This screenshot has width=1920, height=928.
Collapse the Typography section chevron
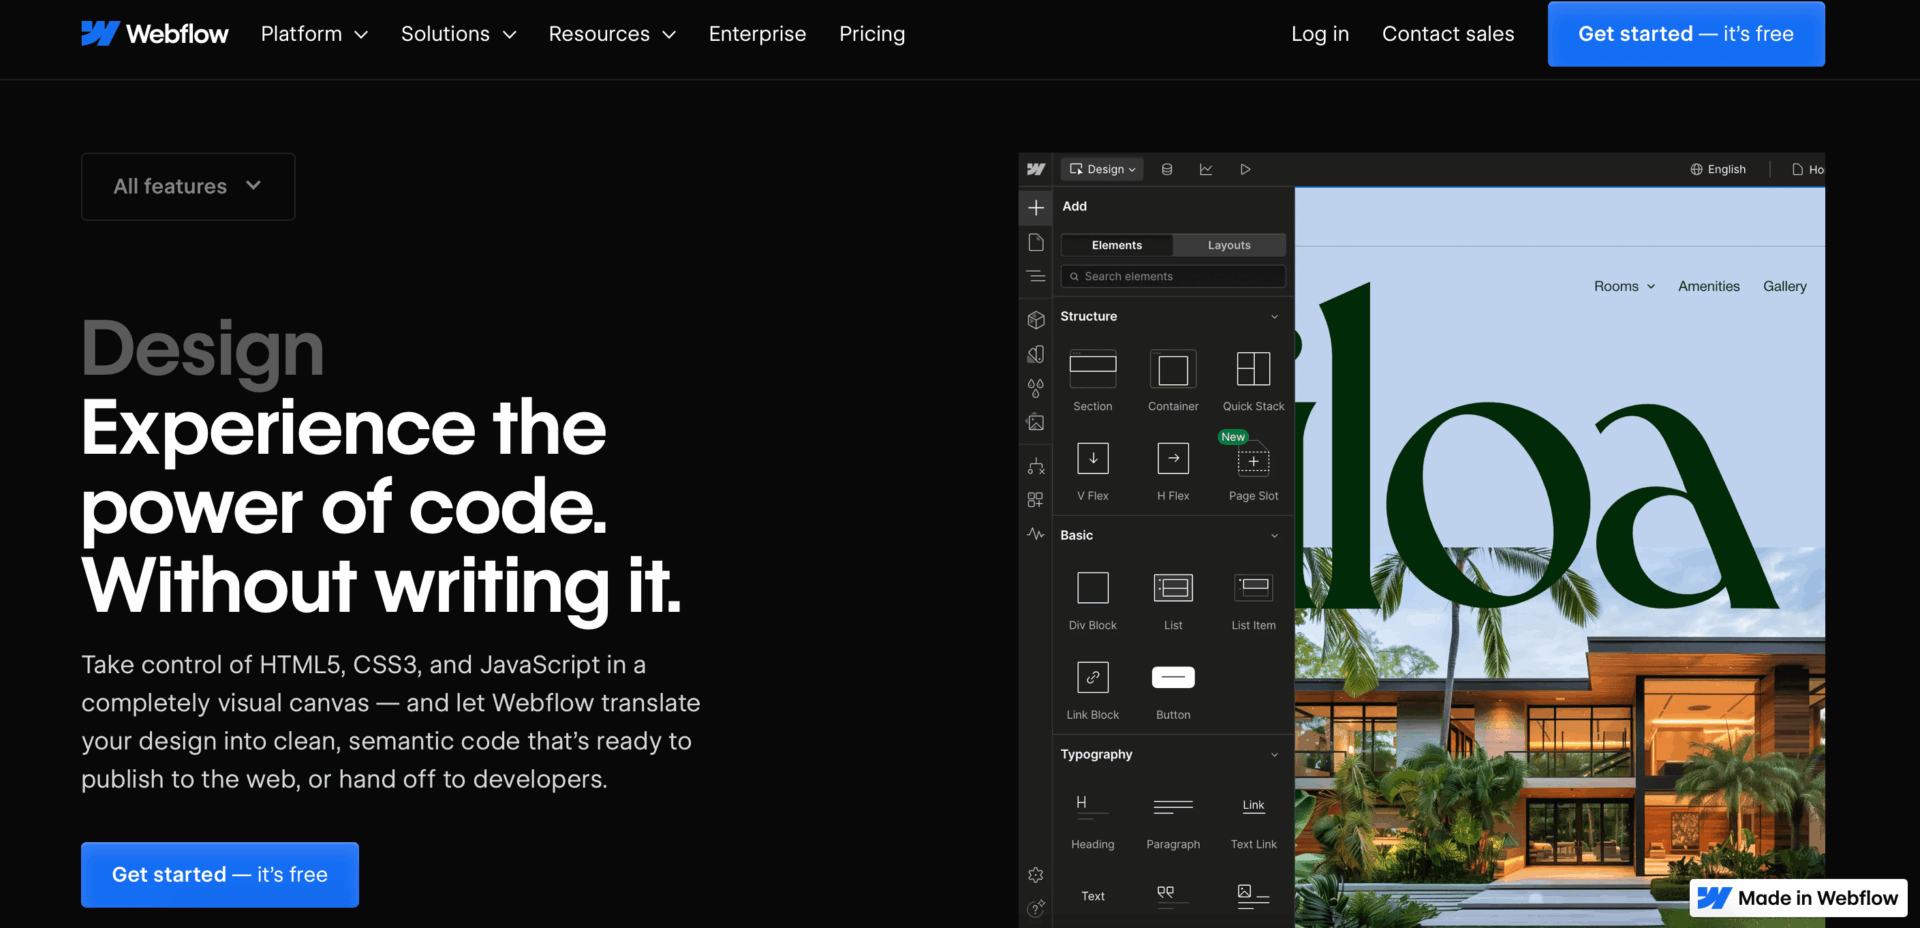(1274, 755)
